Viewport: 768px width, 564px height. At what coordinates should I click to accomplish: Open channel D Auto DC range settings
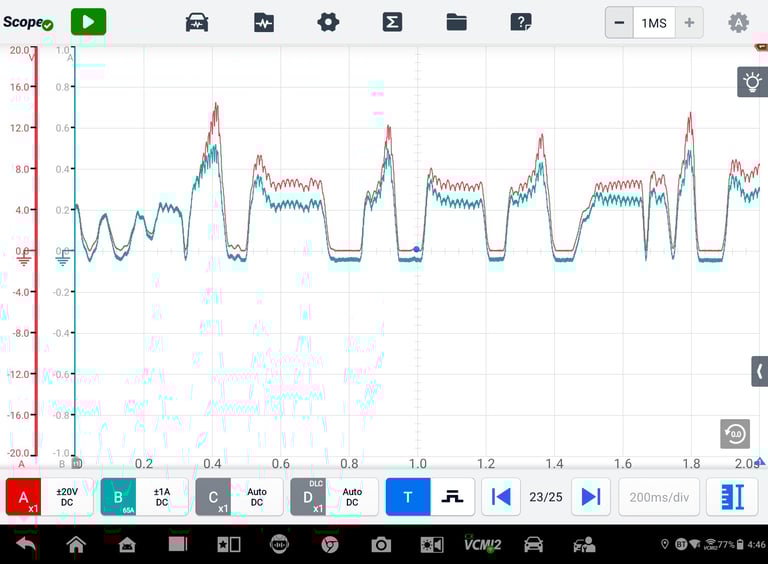[x=352, y=497]
